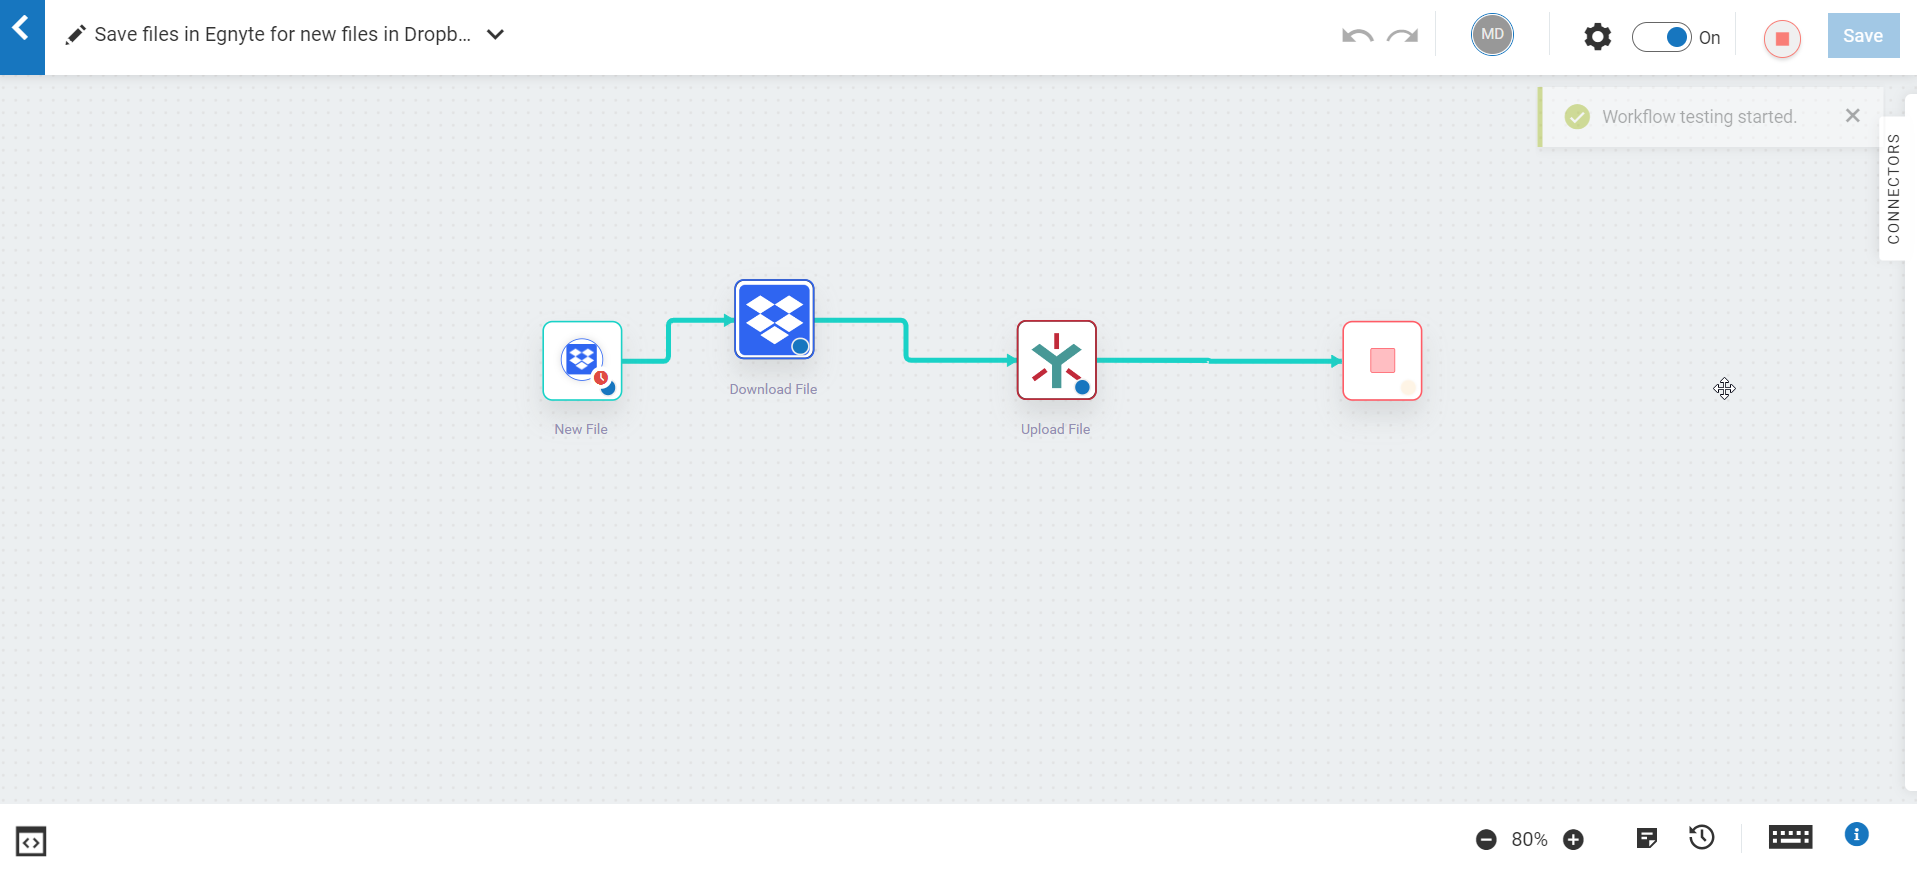The width and height of the screenshot is (1917, 871).
Task: Undo the last canvas change
Action: [1357, 36]
